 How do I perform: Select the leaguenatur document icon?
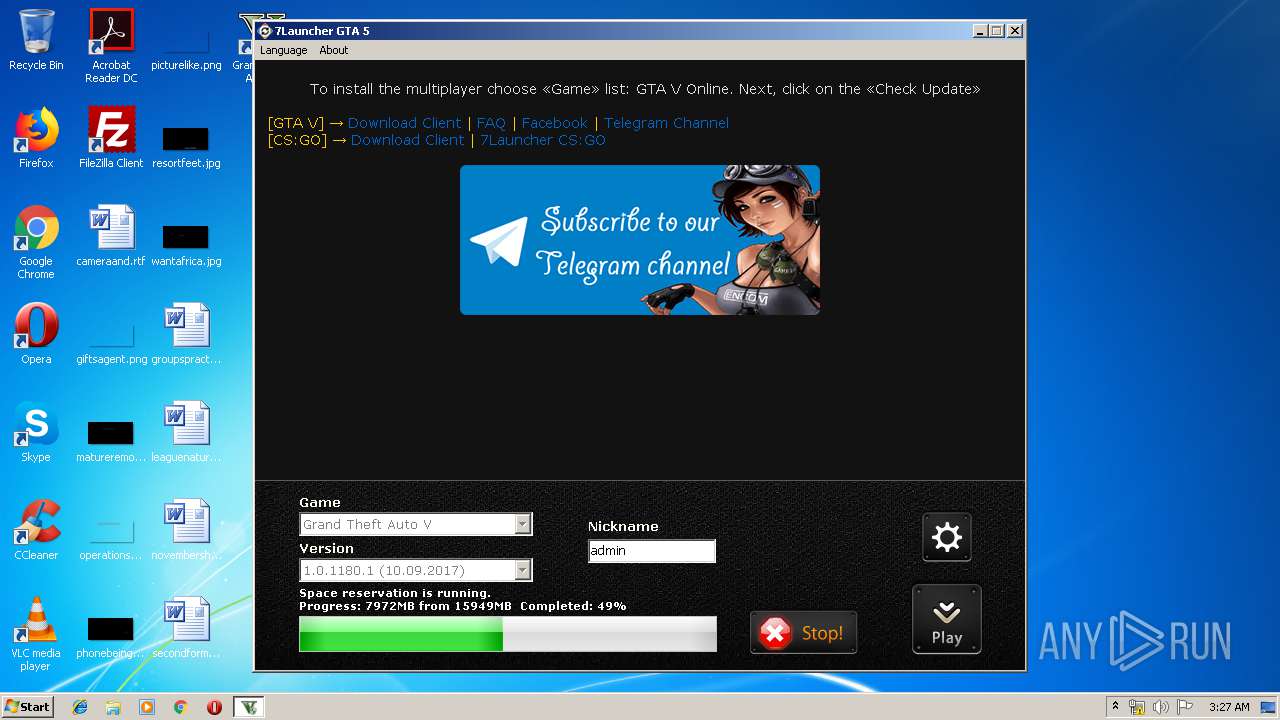coord(186,432)
